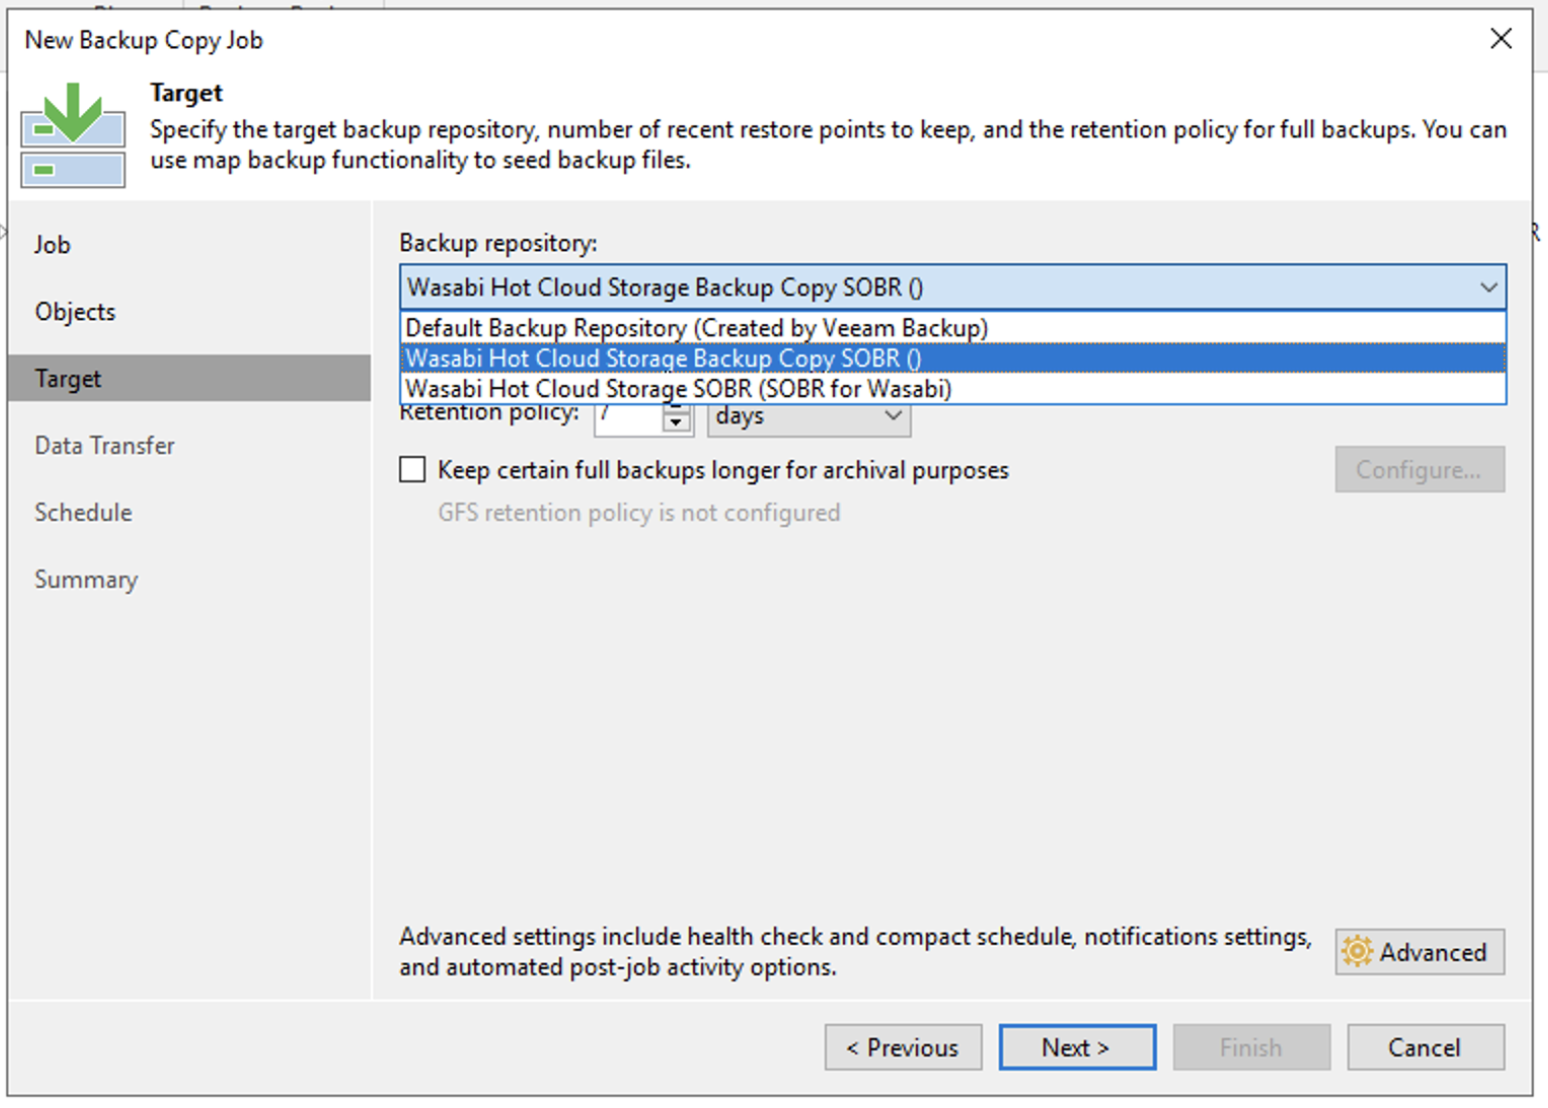The image size is (1548, 1108).
Task: Click the < Previous button
Action: tap(903, 1047)
